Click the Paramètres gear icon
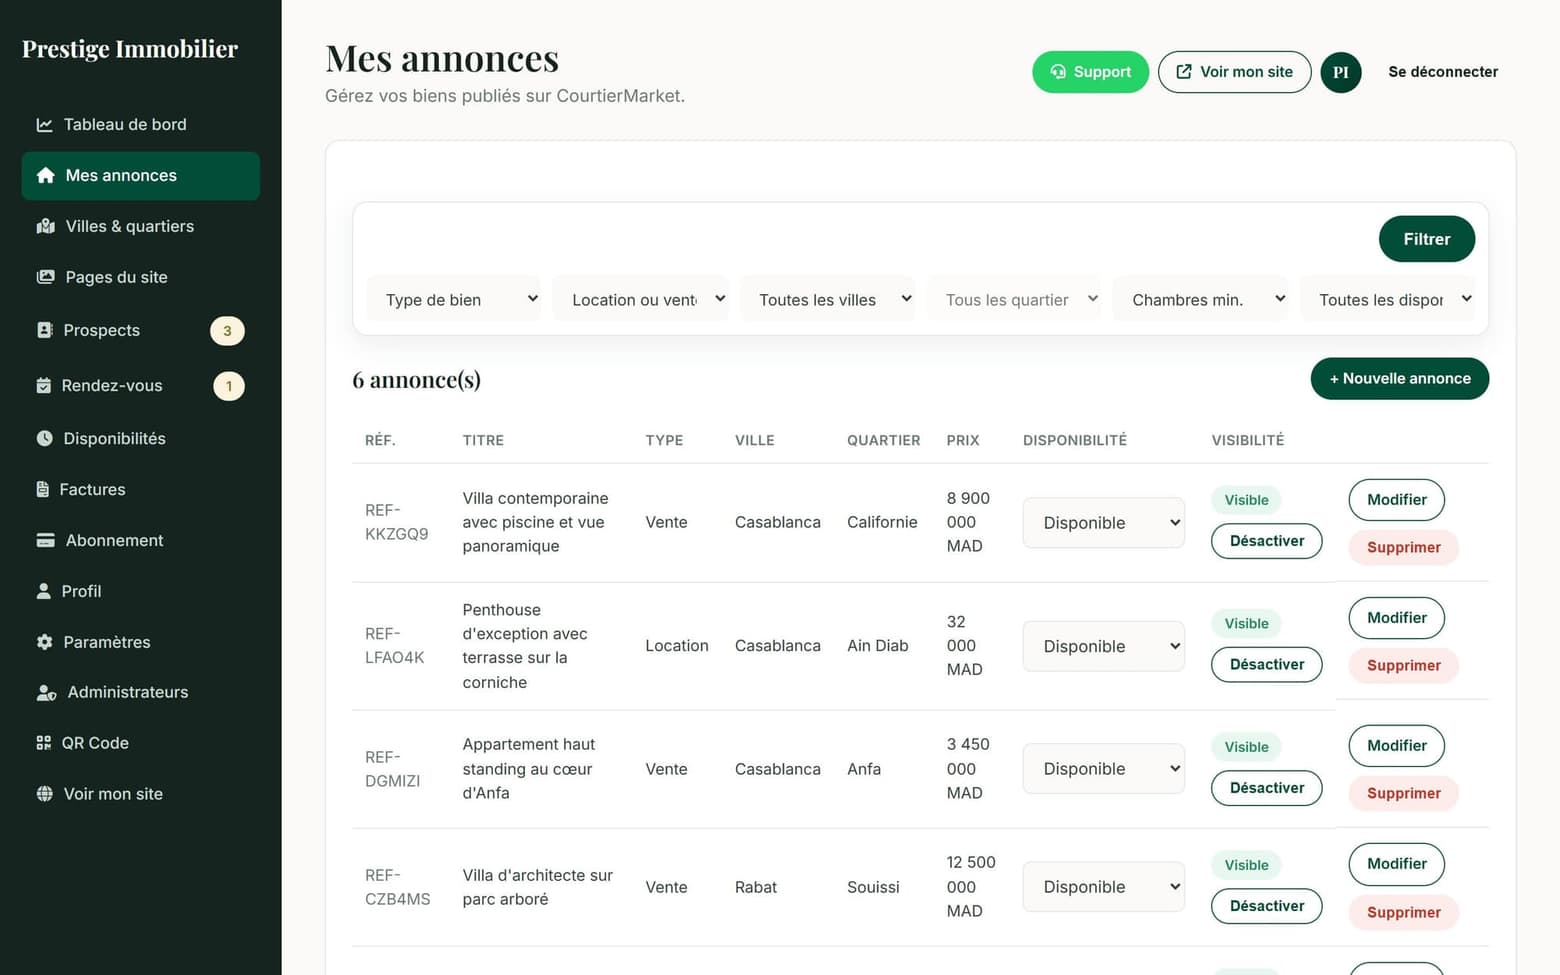This screenshot has height=975, width=1560. 44,642
